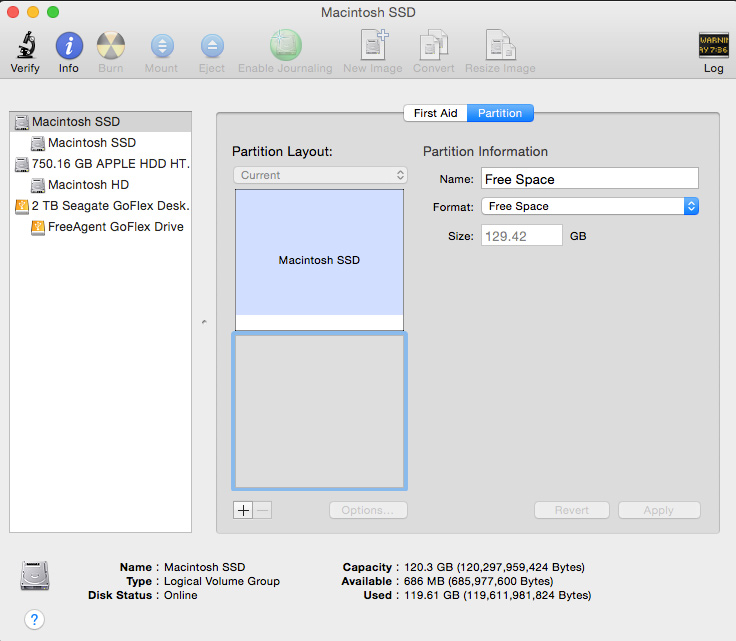The width and height of the screenshot is (736, 641).
Task: Click the Size field showing 129.42
Action: (x=521, y=235)
